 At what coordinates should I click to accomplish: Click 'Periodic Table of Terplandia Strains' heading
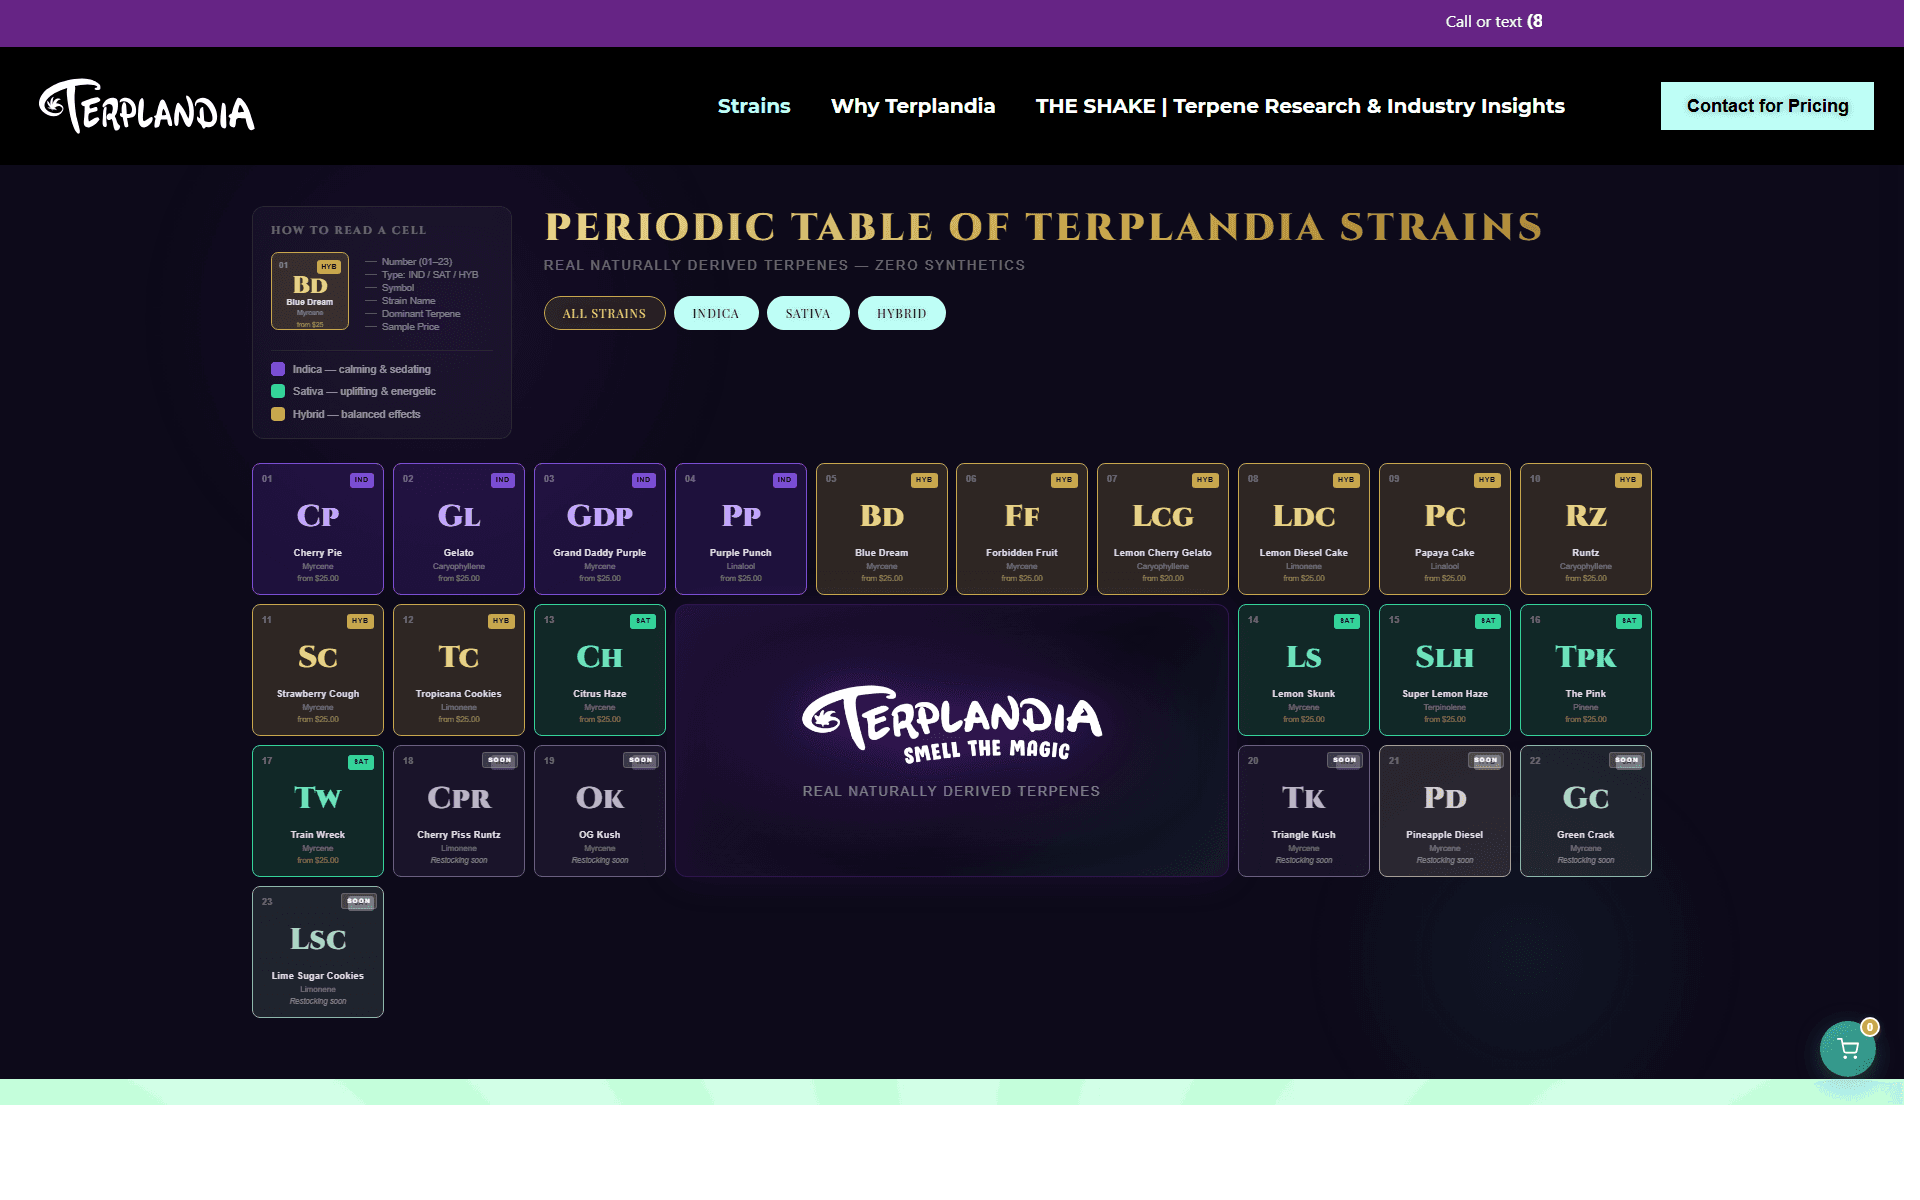1043,227
